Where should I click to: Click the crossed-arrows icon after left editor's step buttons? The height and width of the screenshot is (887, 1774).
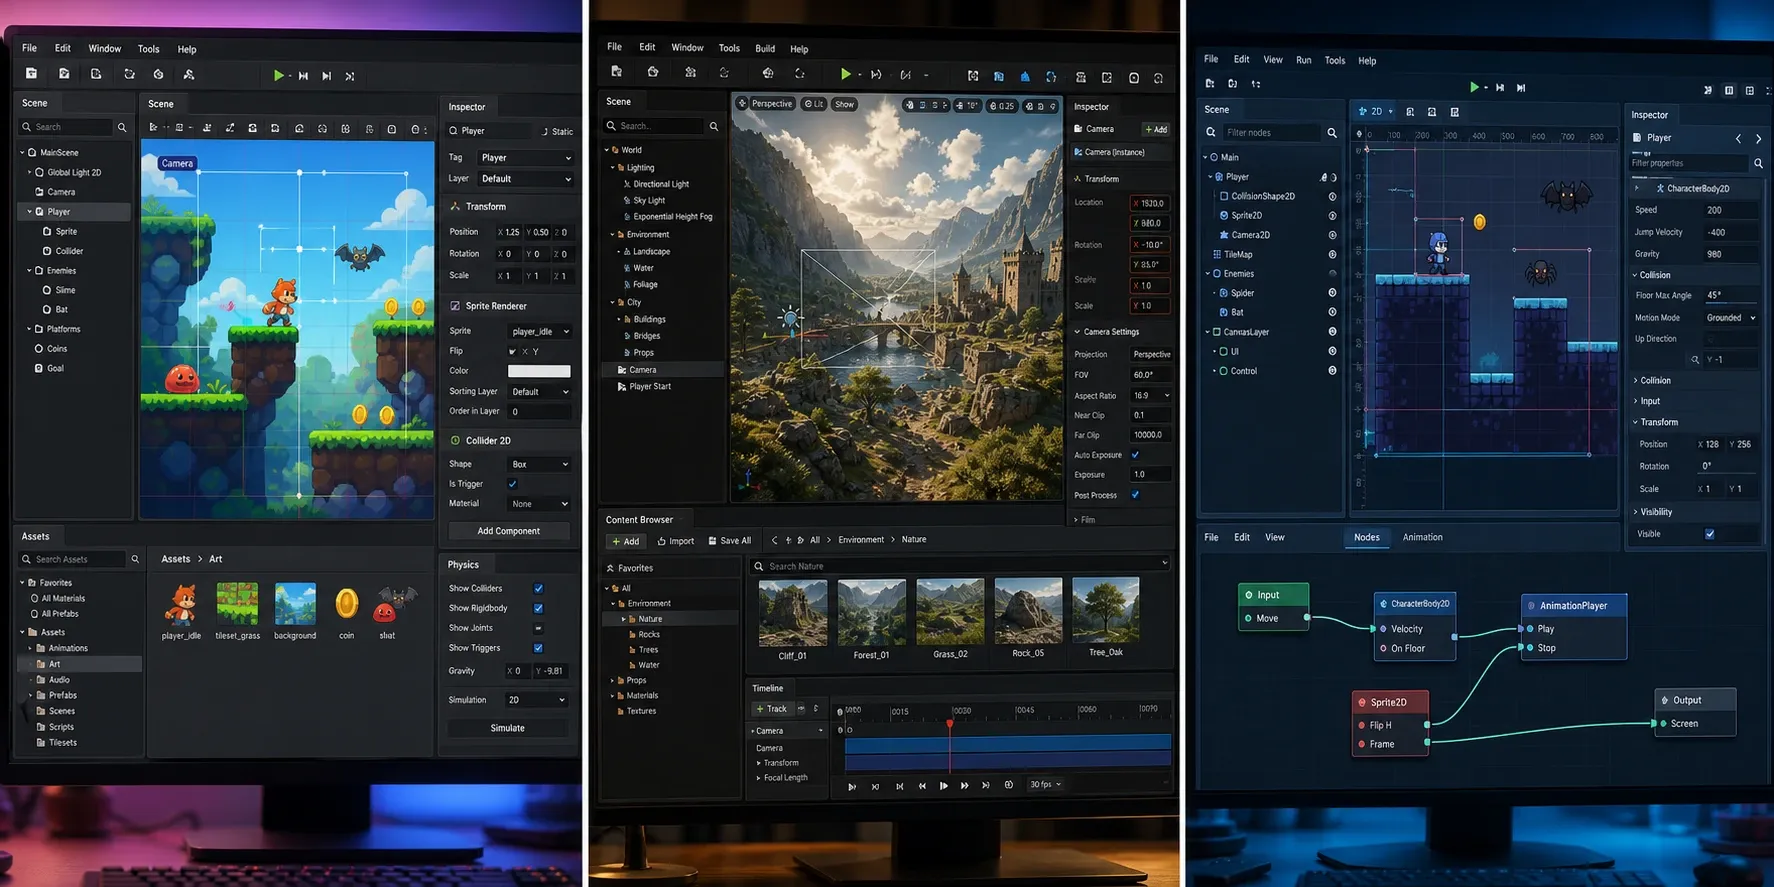tap(350, 76)
